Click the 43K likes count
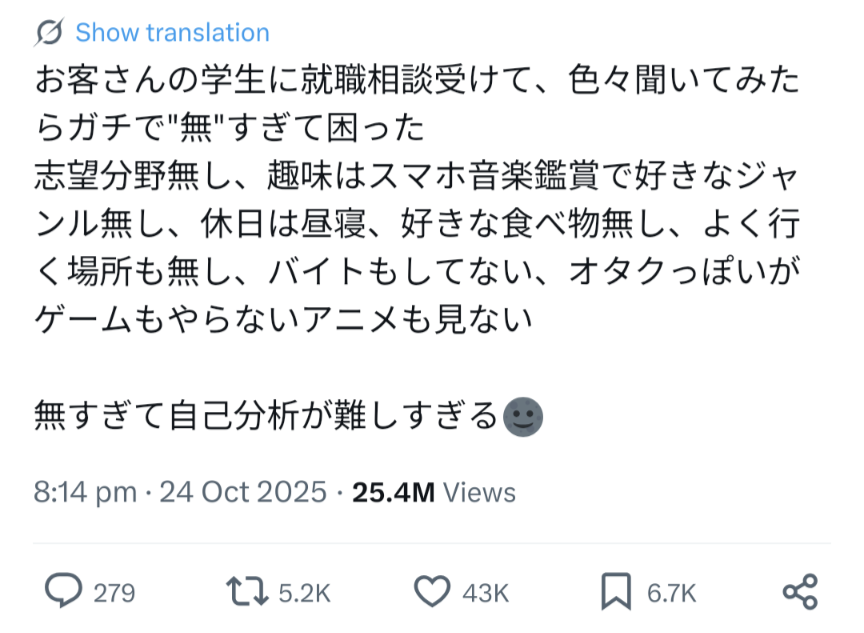864x633 pixels. [x=486, y=593]
